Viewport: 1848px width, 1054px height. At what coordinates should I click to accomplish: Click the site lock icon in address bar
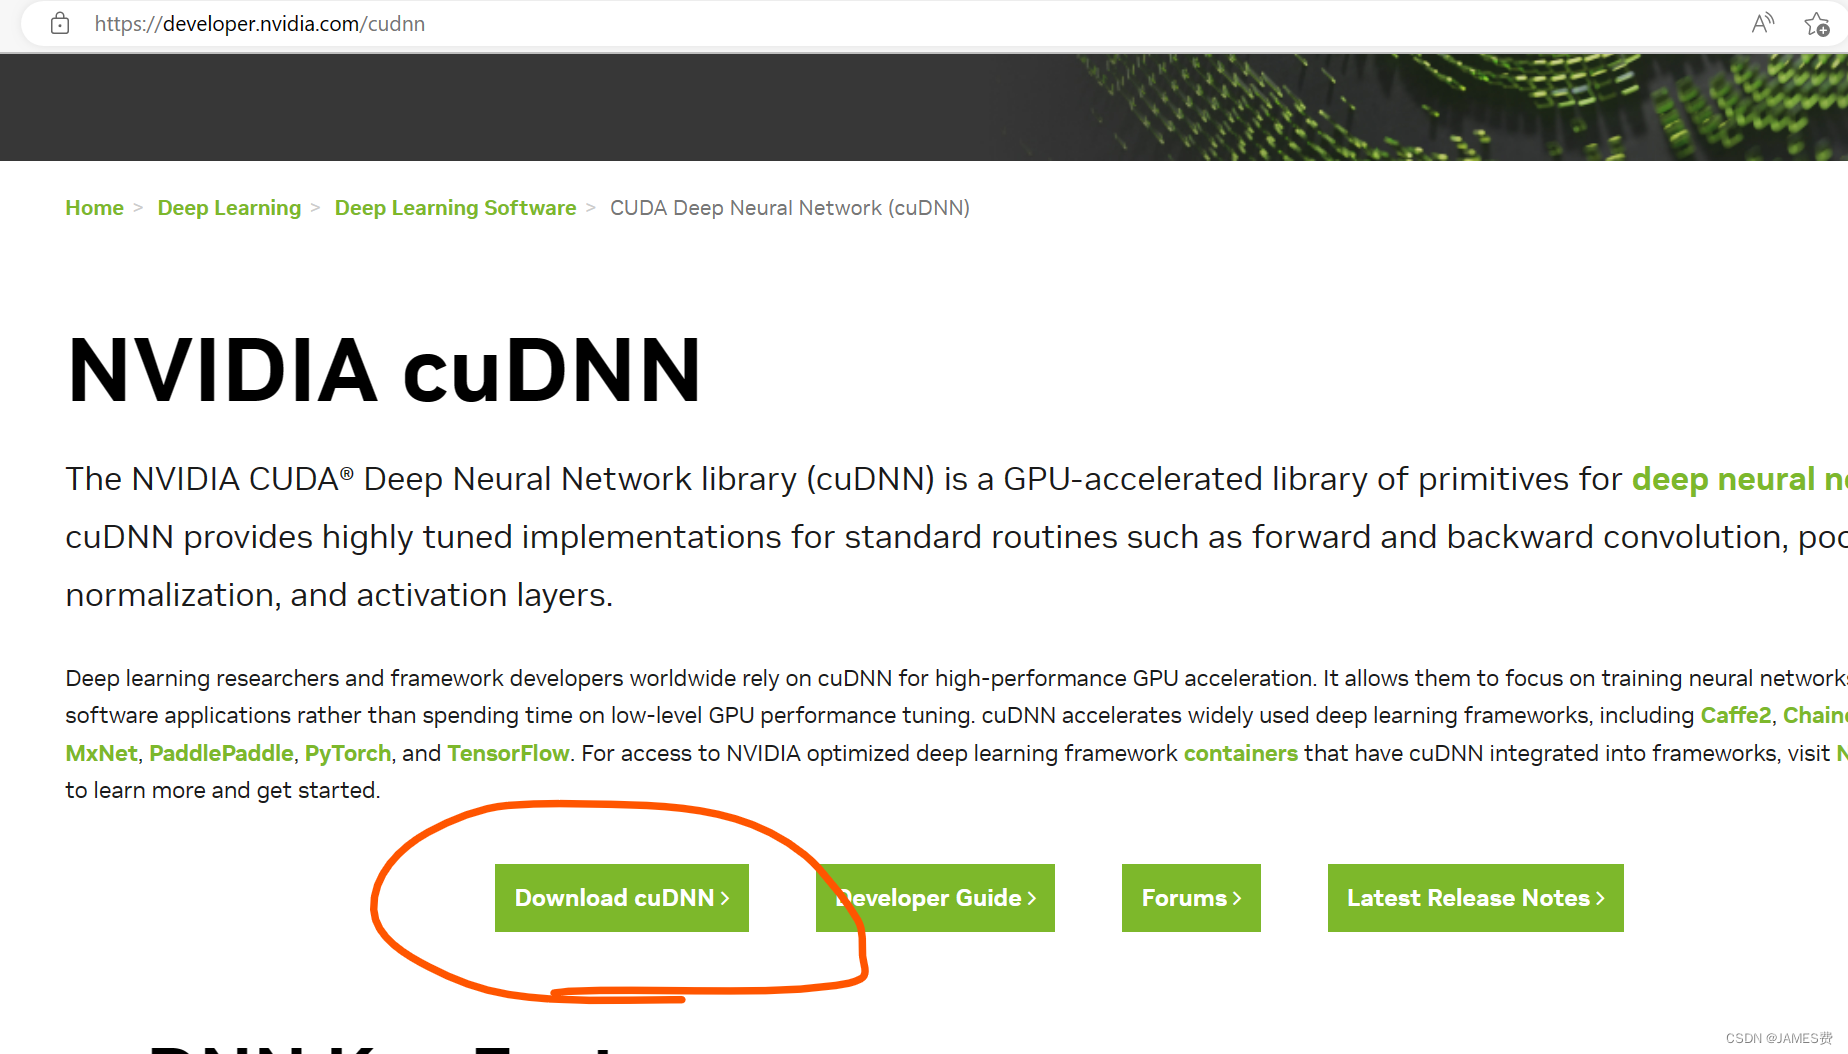pyautogui.click(x=60, y=24)
